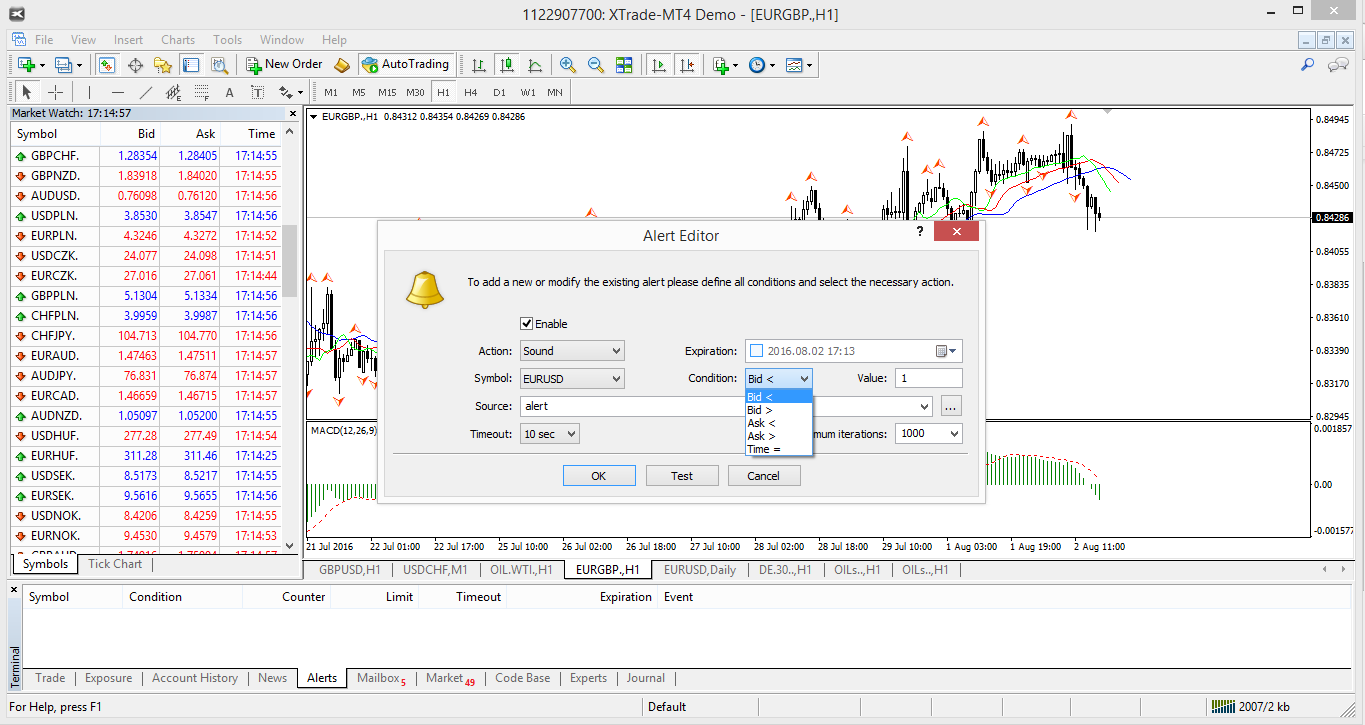Click the Test button
The image size is (1365, 725).
[682, 475]
